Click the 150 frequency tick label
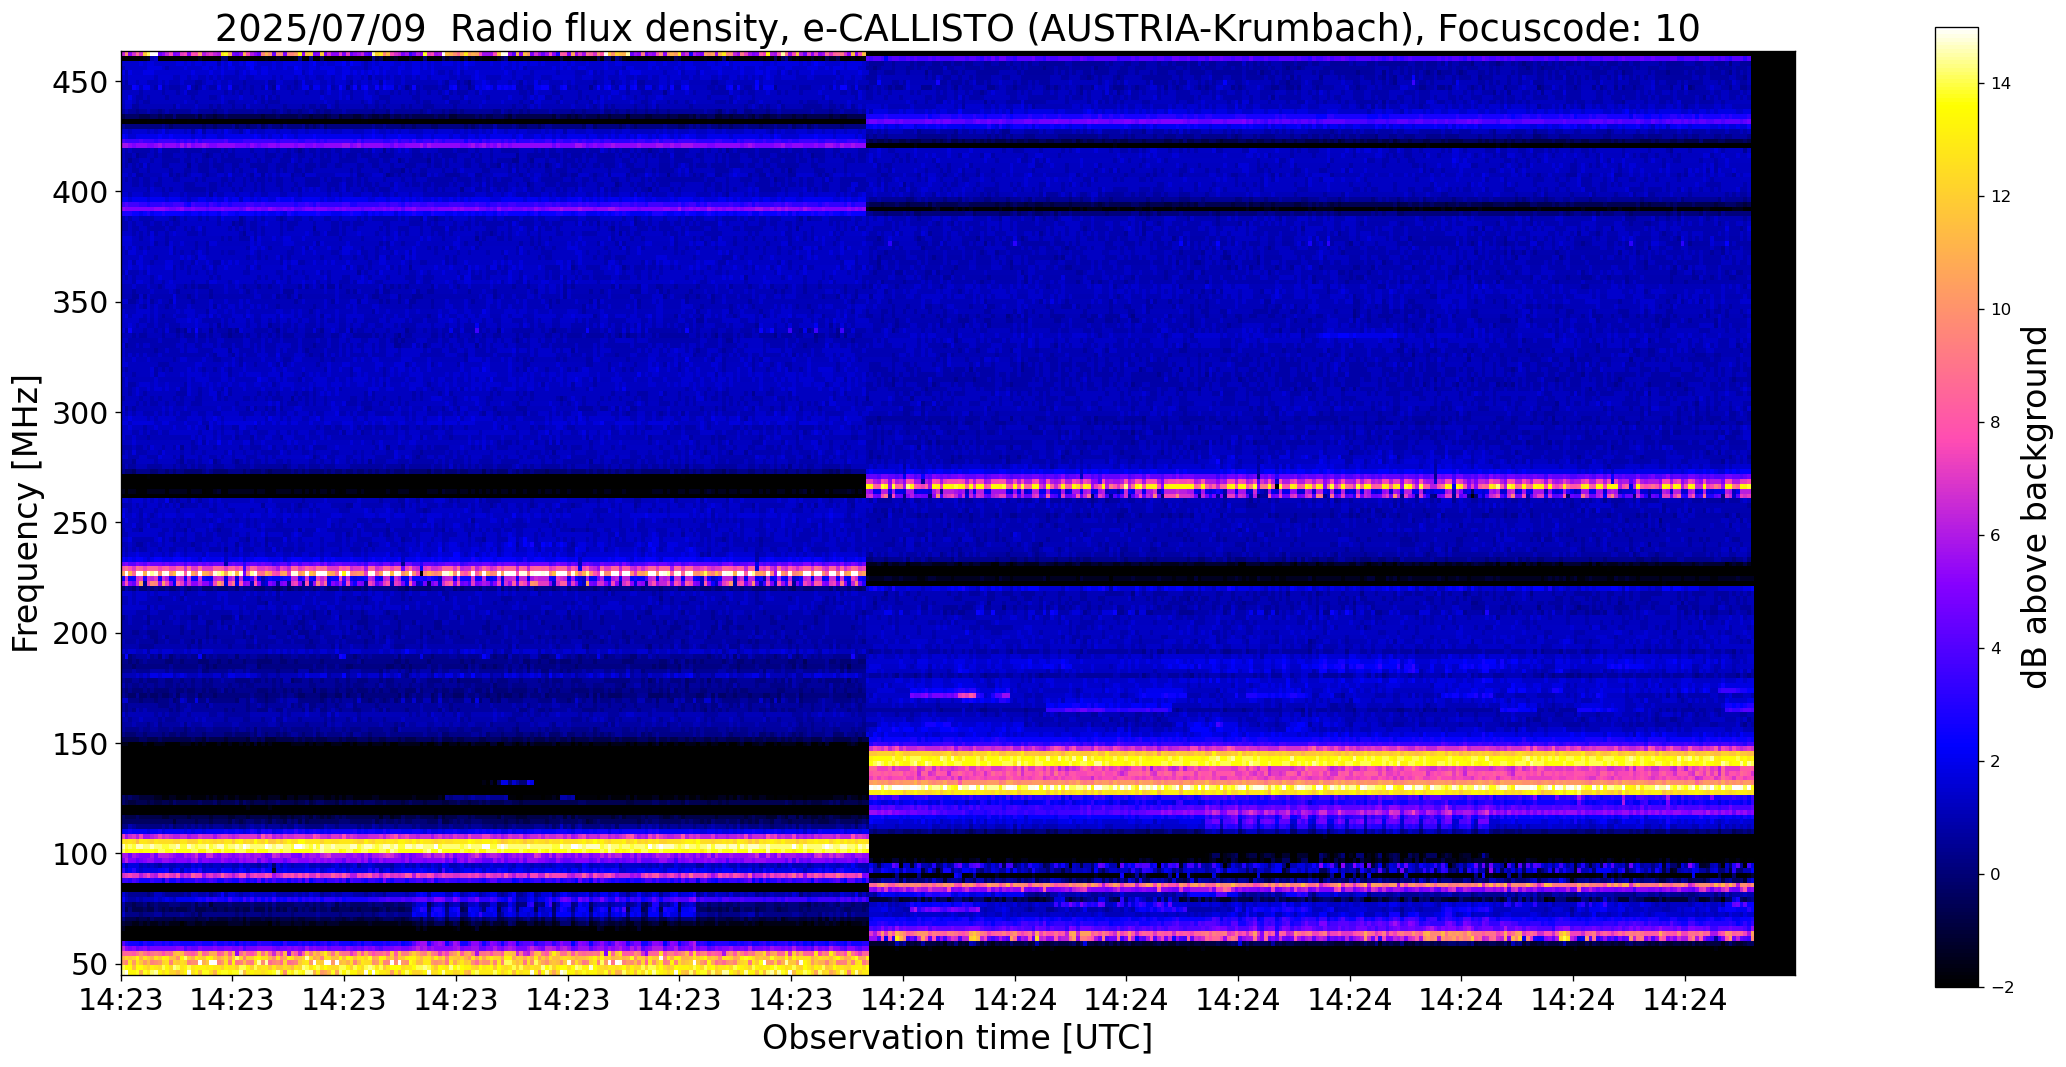The image size is (2066, 1067). tap(78, 743)
